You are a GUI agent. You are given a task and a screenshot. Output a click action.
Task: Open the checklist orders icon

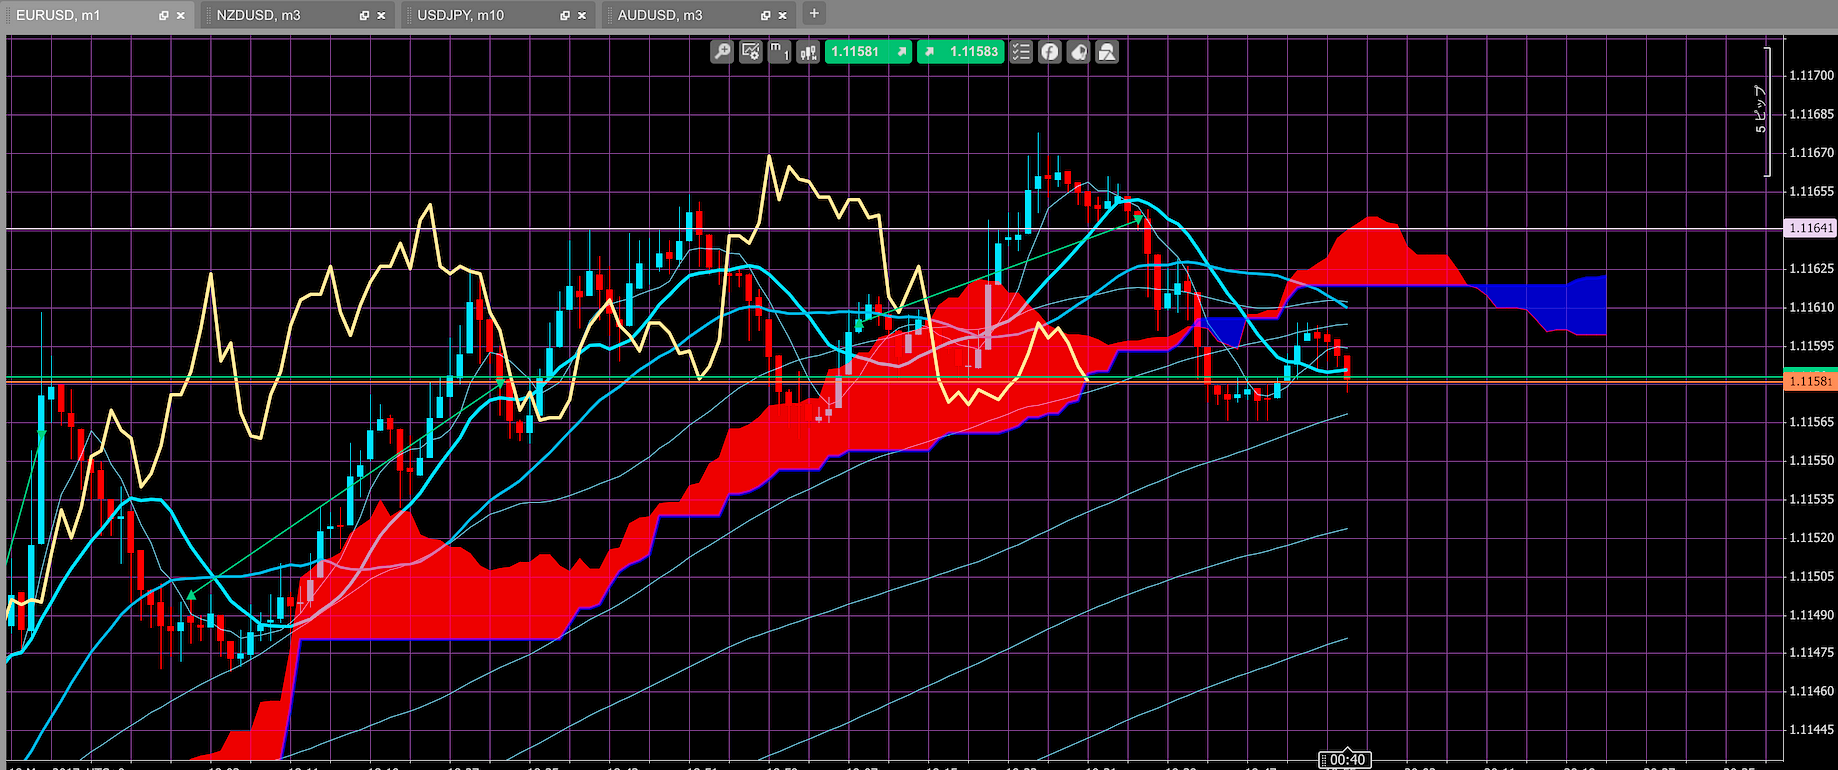[x=1021, y=52]
